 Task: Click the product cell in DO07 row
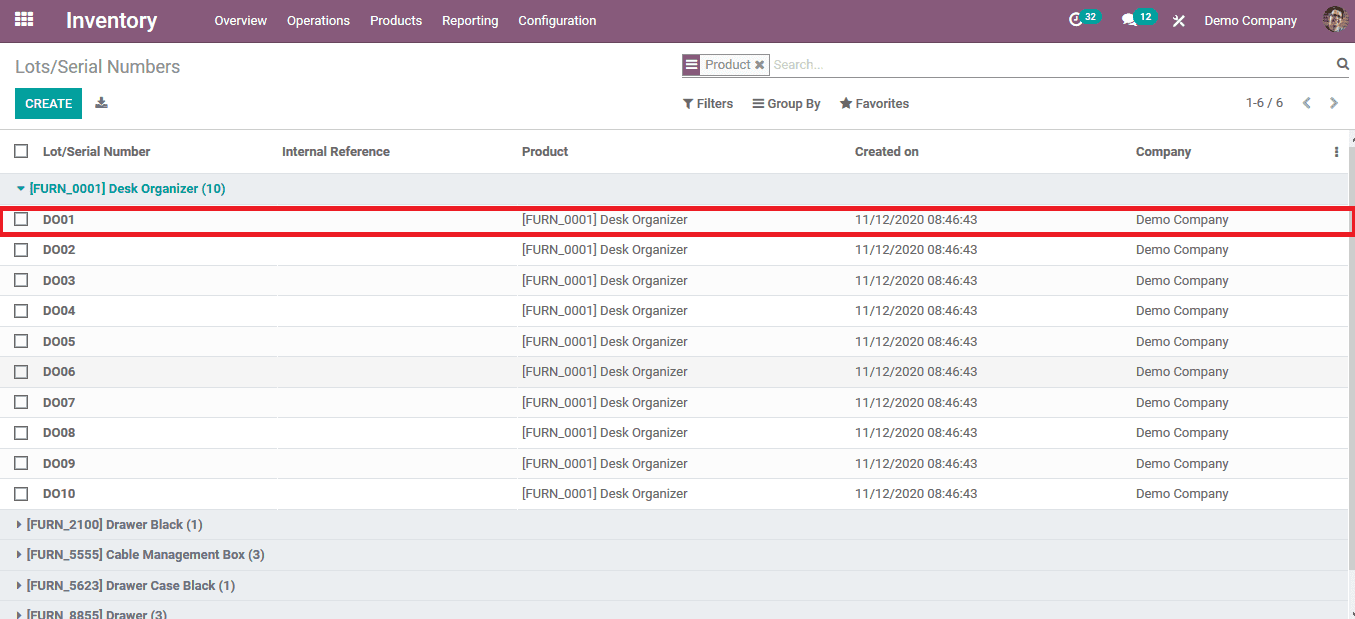point(605,402)
